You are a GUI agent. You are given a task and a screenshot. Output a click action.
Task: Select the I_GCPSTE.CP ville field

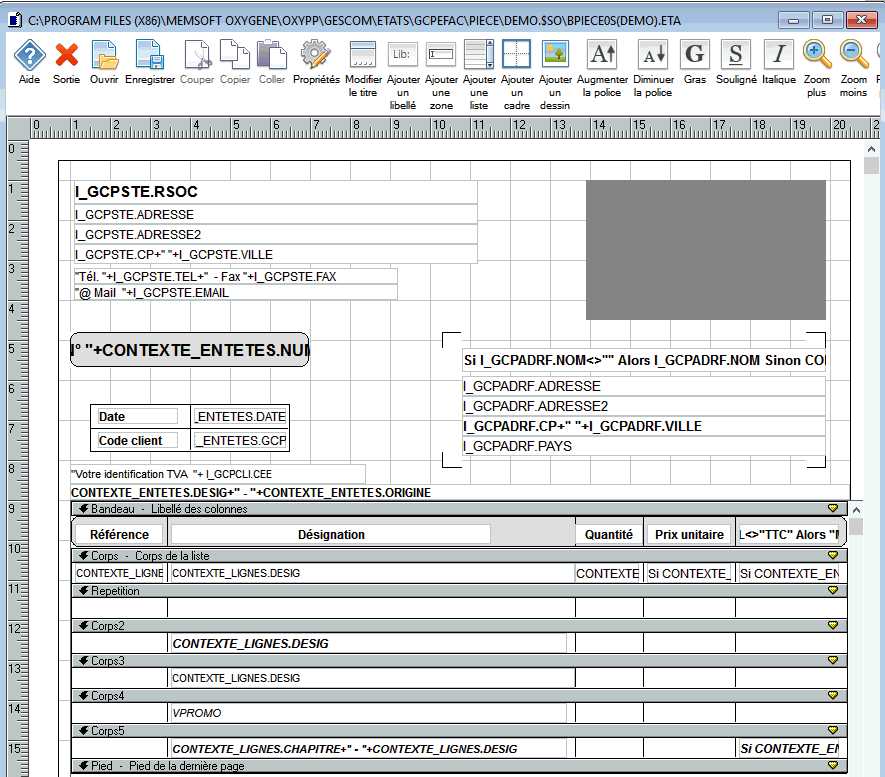275,254
